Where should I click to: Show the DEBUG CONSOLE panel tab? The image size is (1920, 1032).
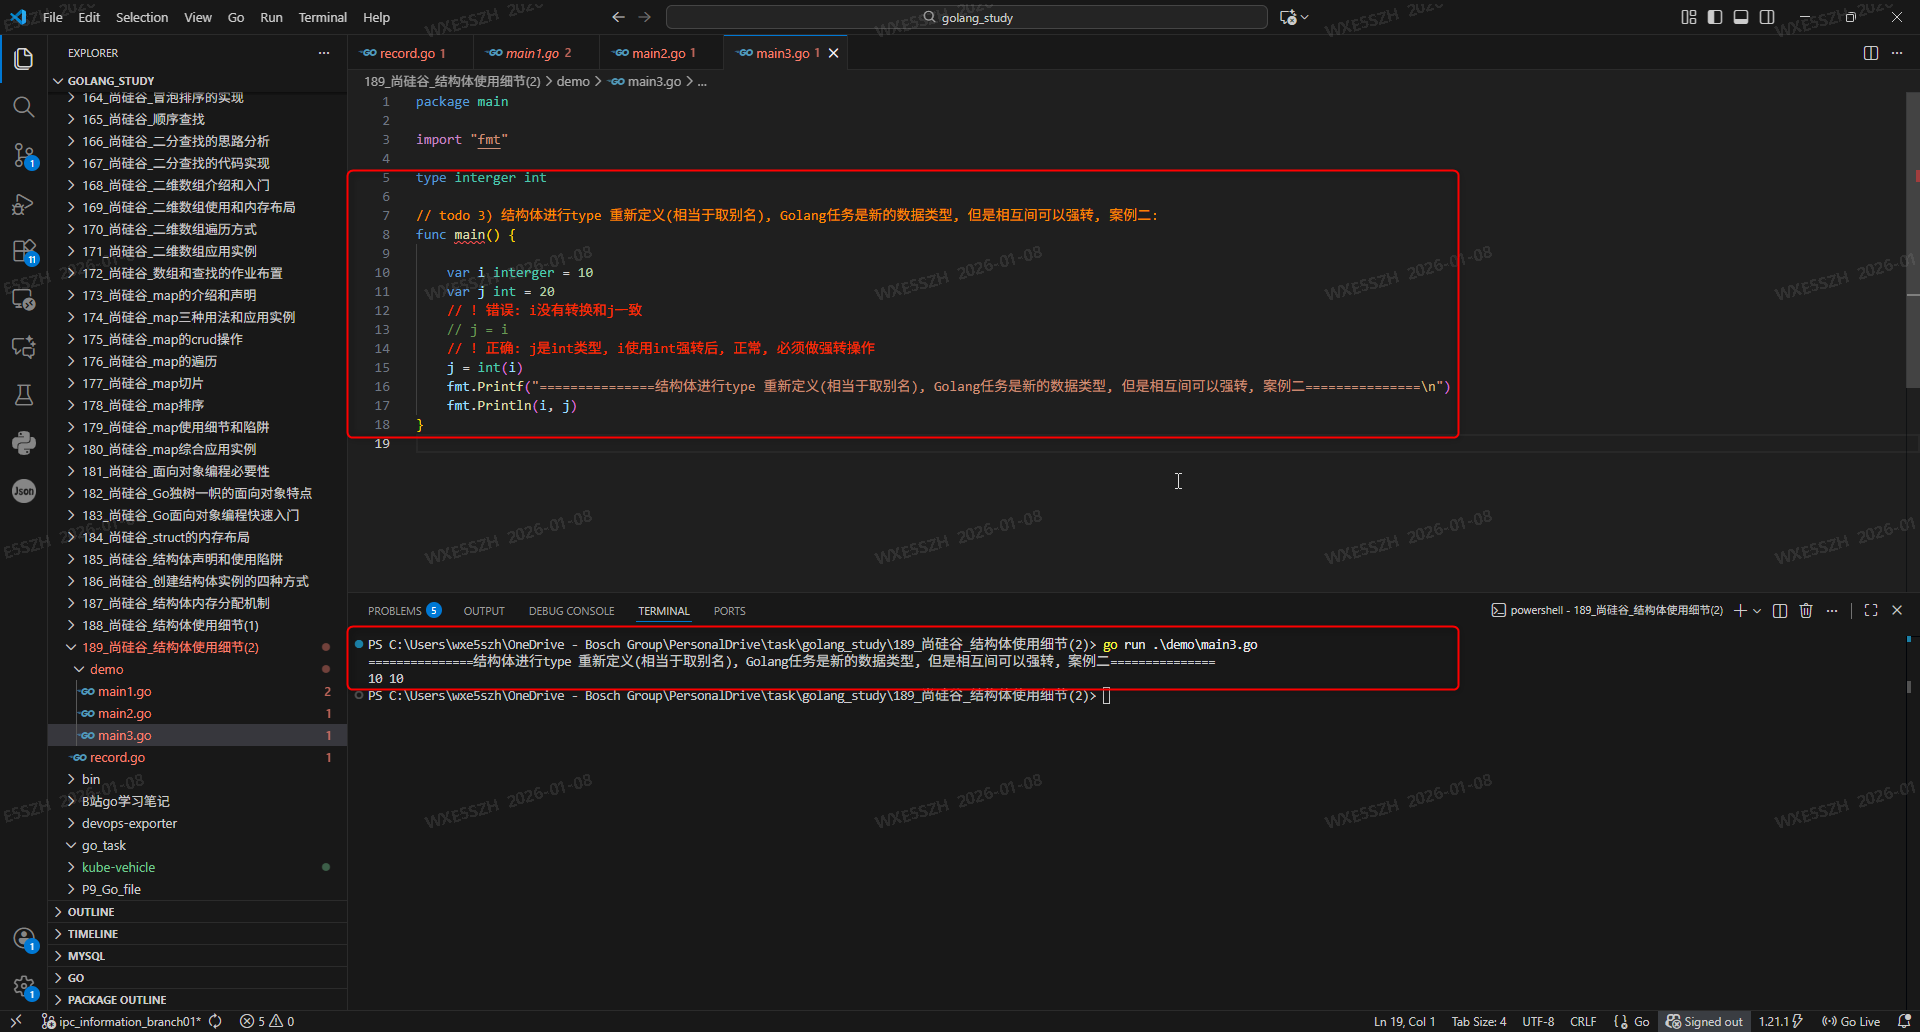point(571,610)
